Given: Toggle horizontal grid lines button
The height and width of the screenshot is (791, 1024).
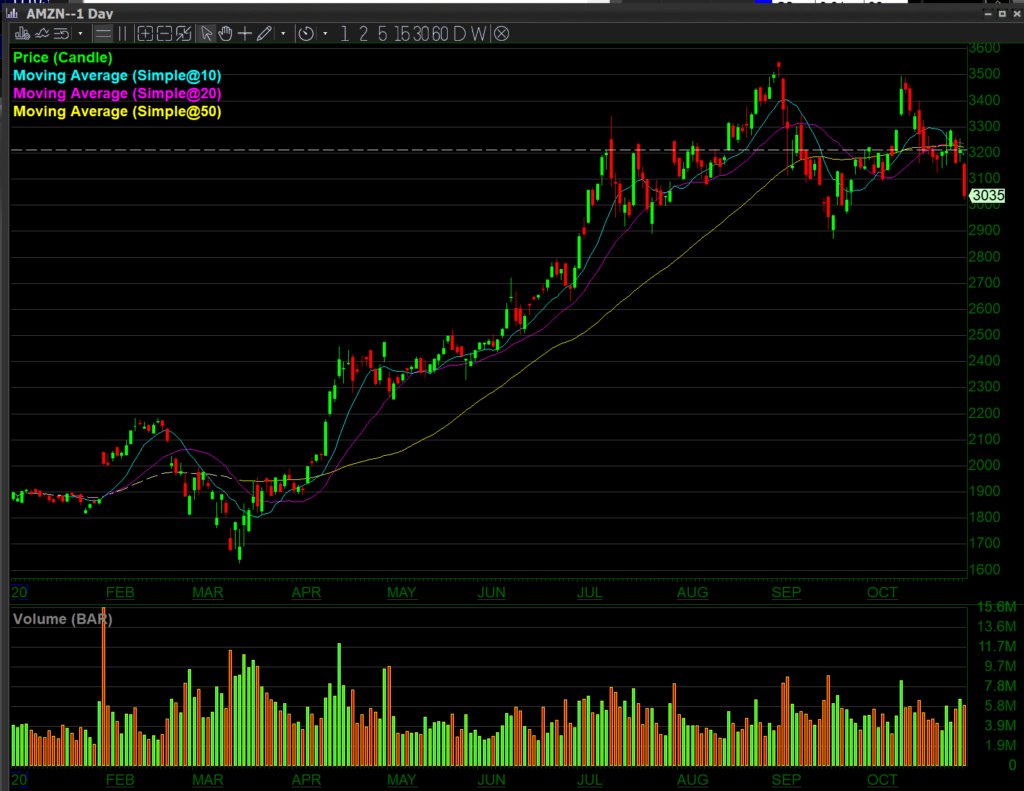Looking at the screenshot, I should pos(102,34).
